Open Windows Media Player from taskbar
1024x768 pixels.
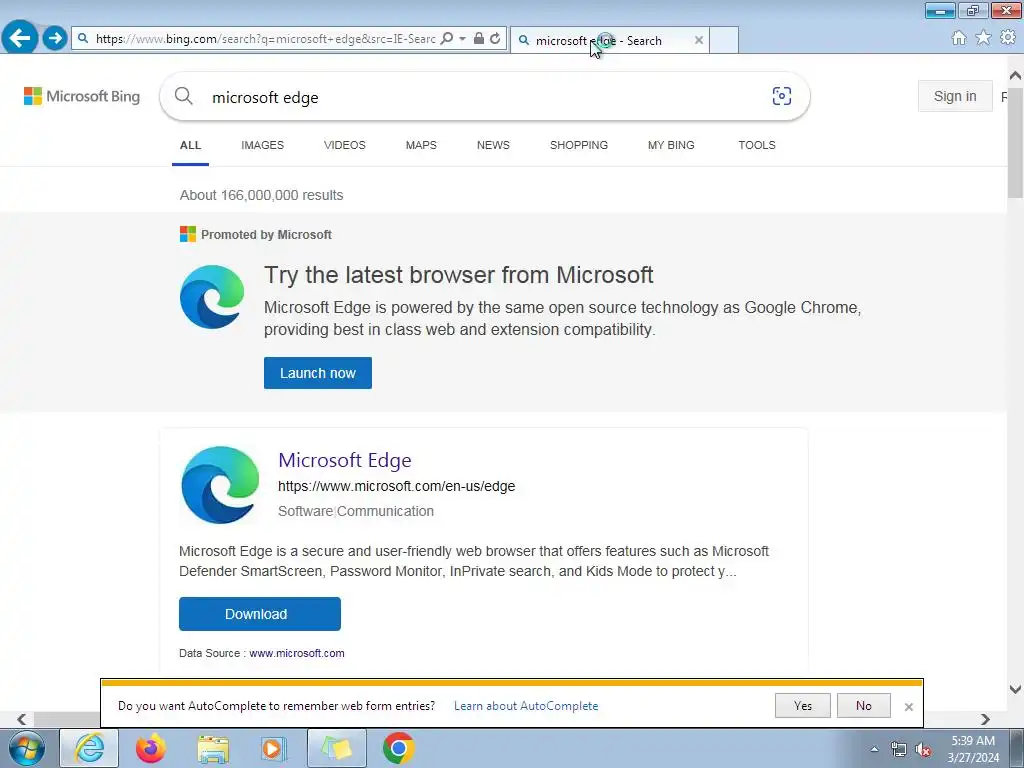[x=274, y=748]
